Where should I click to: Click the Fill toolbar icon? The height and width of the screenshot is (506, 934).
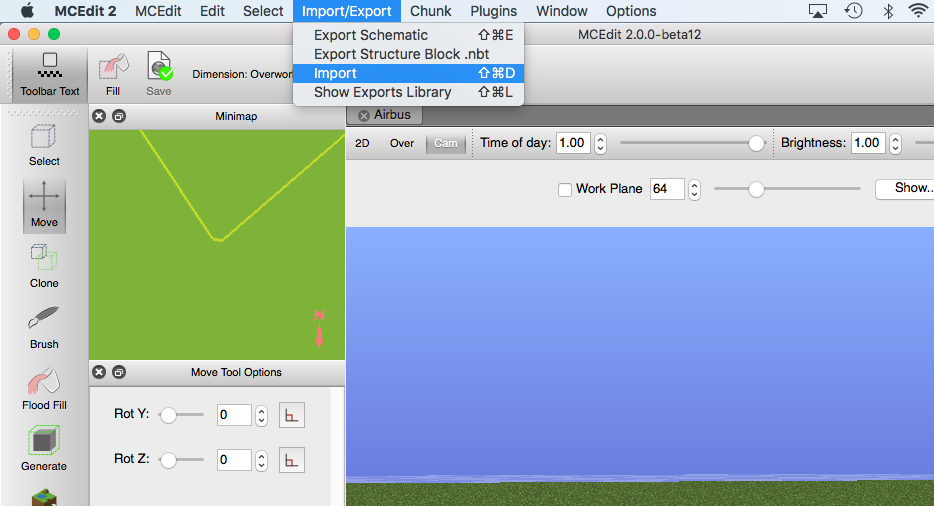click(x=113, y=74)
